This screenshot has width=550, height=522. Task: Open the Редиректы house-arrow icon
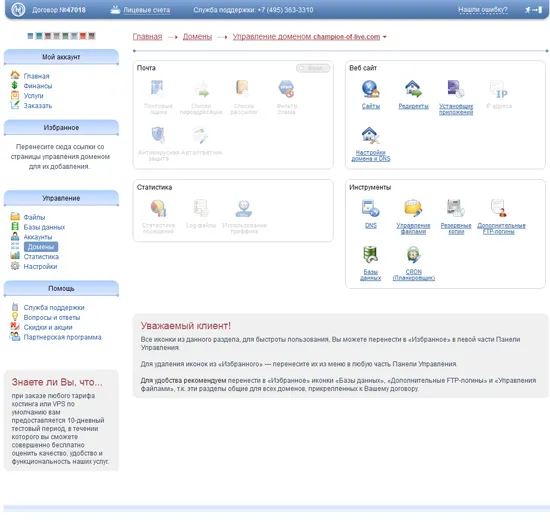[413, 89]
